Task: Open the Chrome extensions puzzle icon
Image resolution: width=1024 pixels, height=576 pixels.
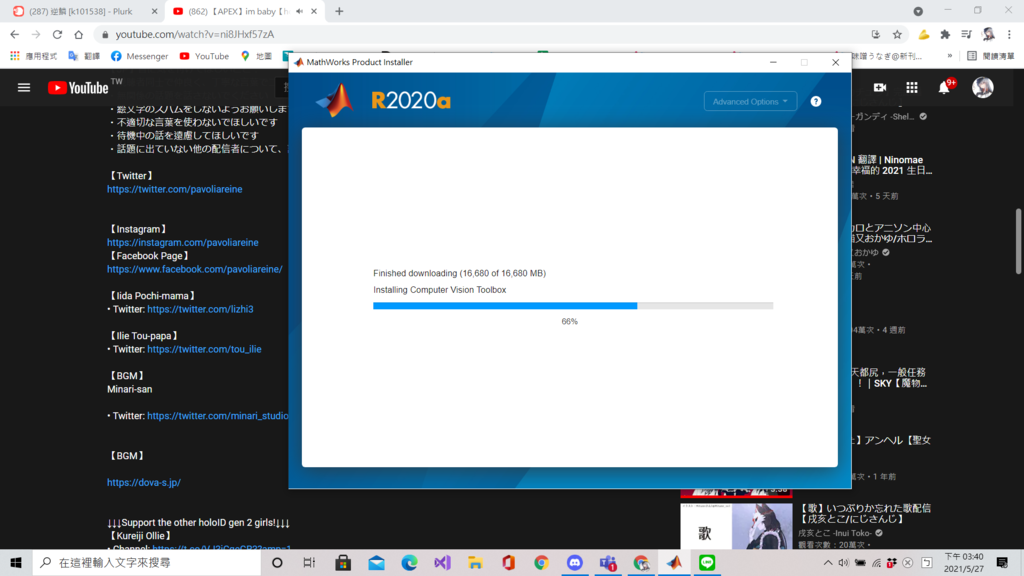Action: point(945,34)
